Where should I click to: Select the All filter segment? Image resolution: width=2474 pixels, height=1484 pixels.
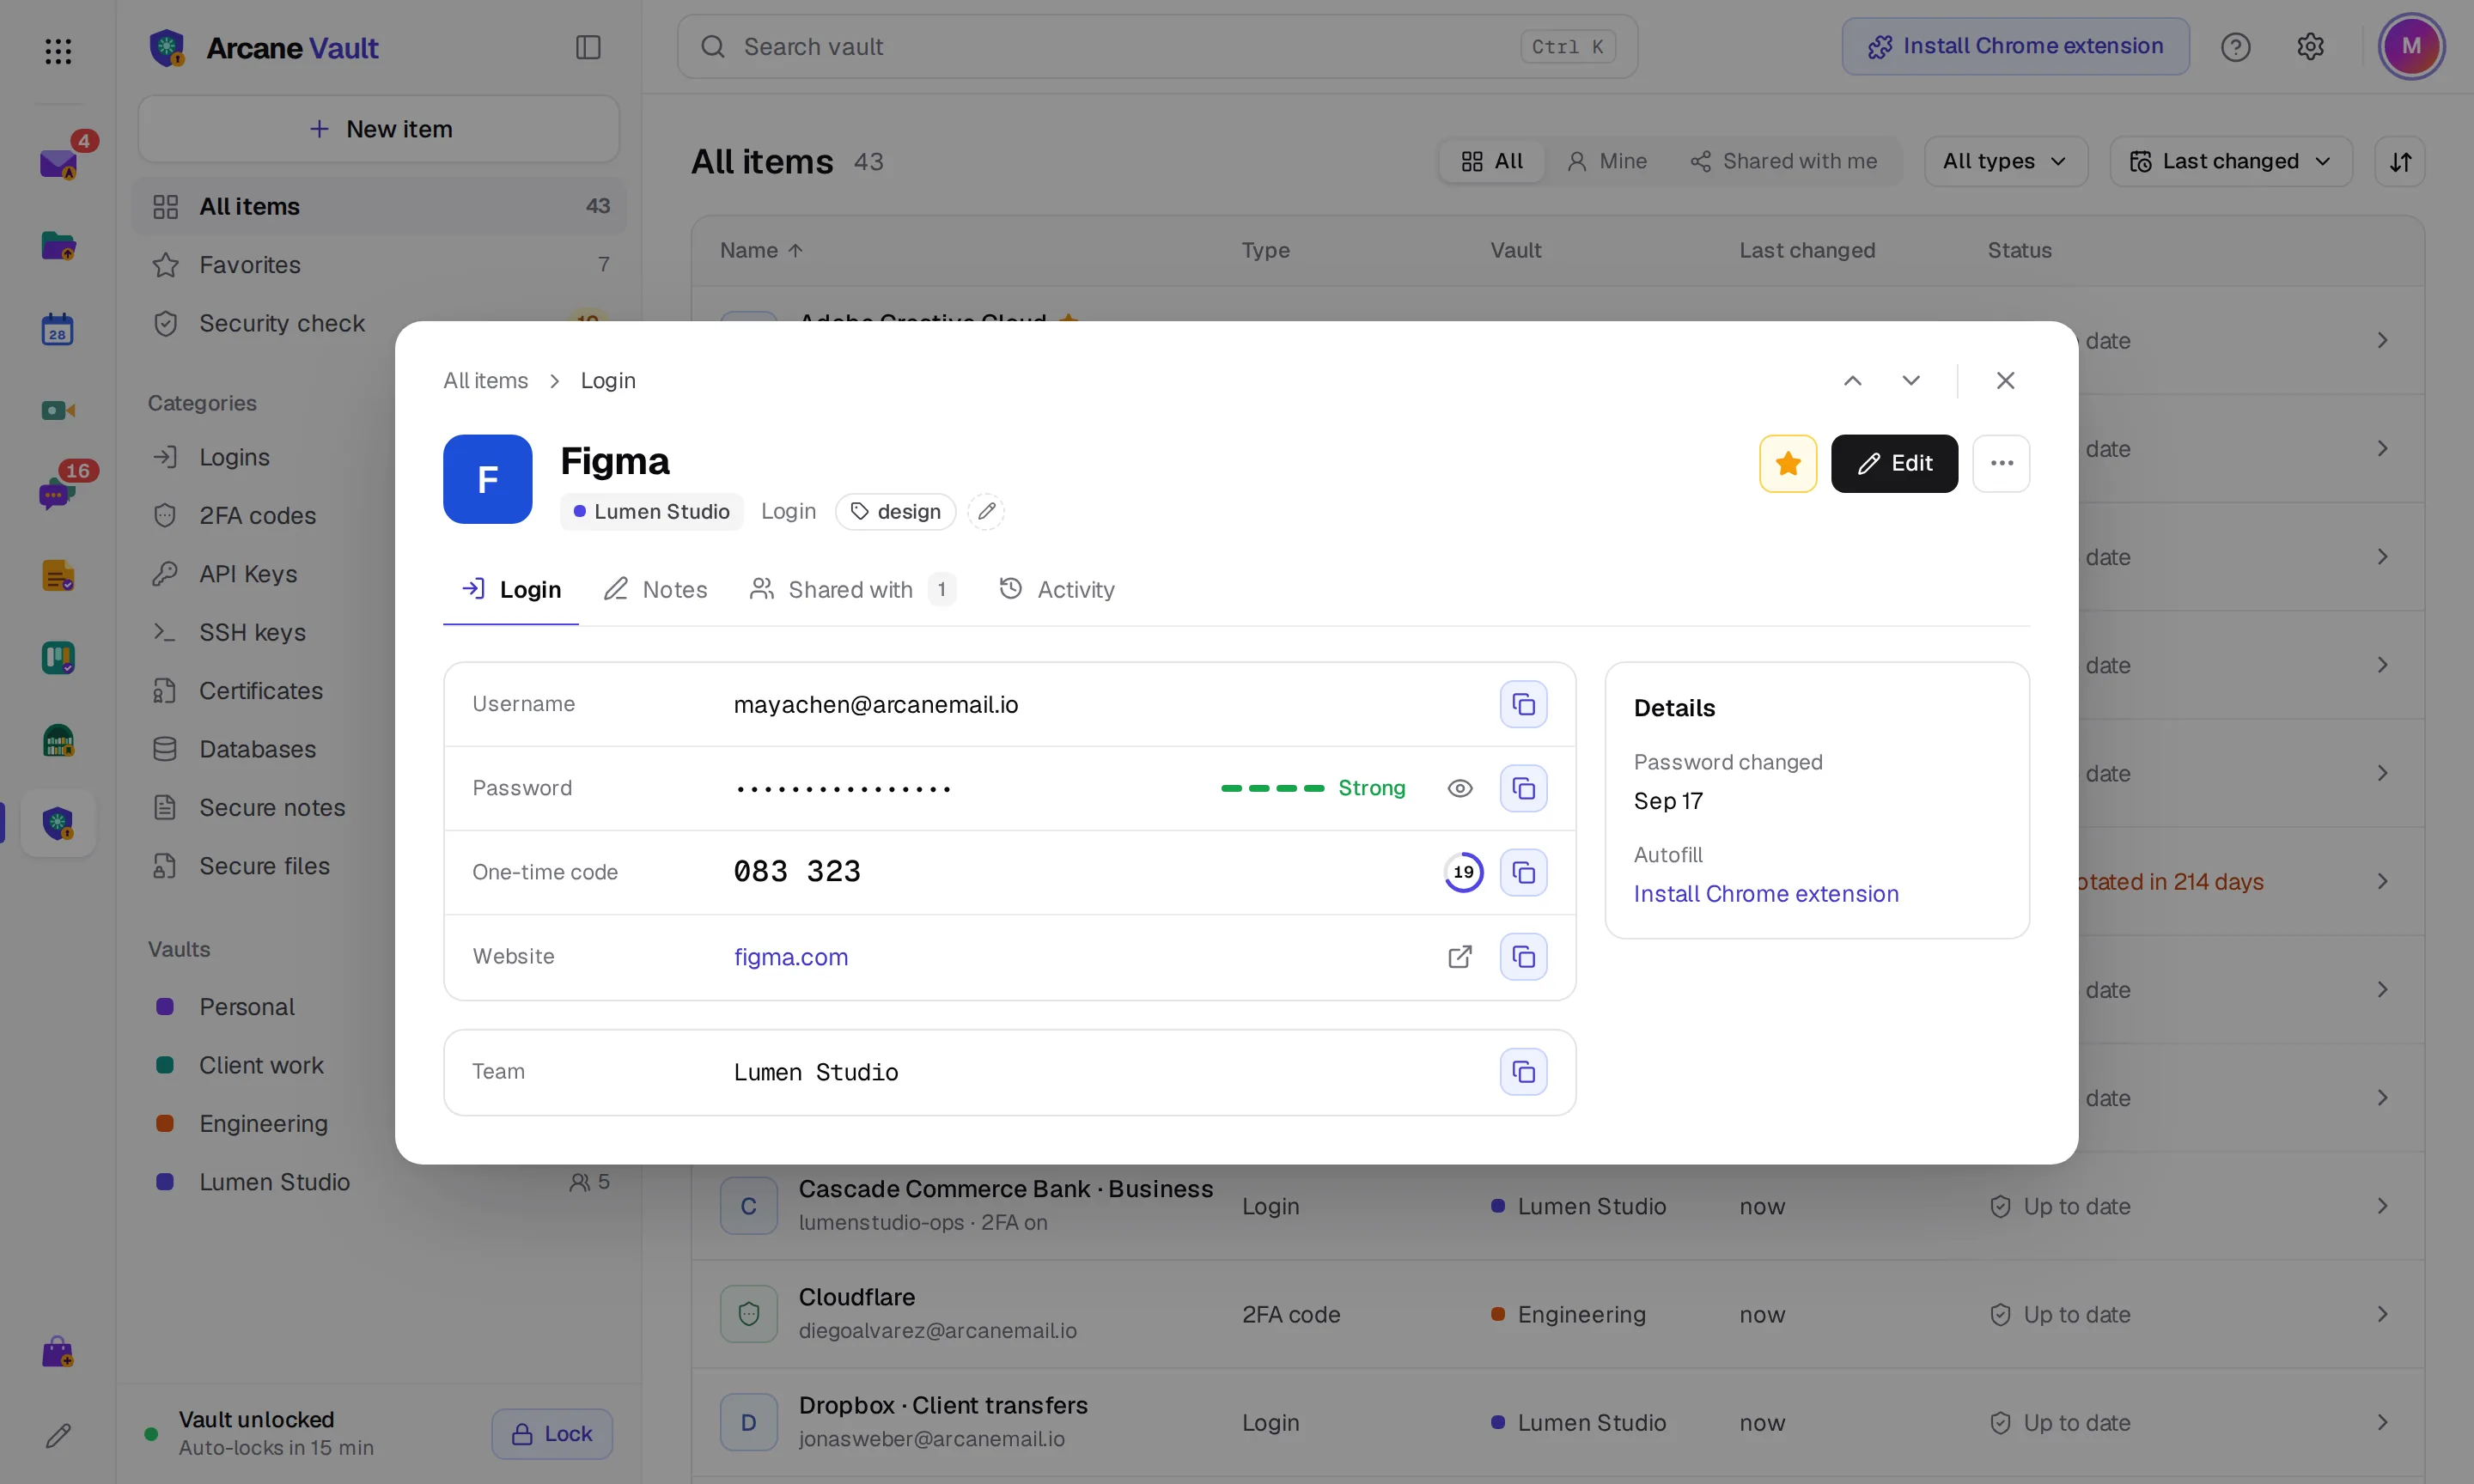pyautogui.click(x=1492, y=161)
